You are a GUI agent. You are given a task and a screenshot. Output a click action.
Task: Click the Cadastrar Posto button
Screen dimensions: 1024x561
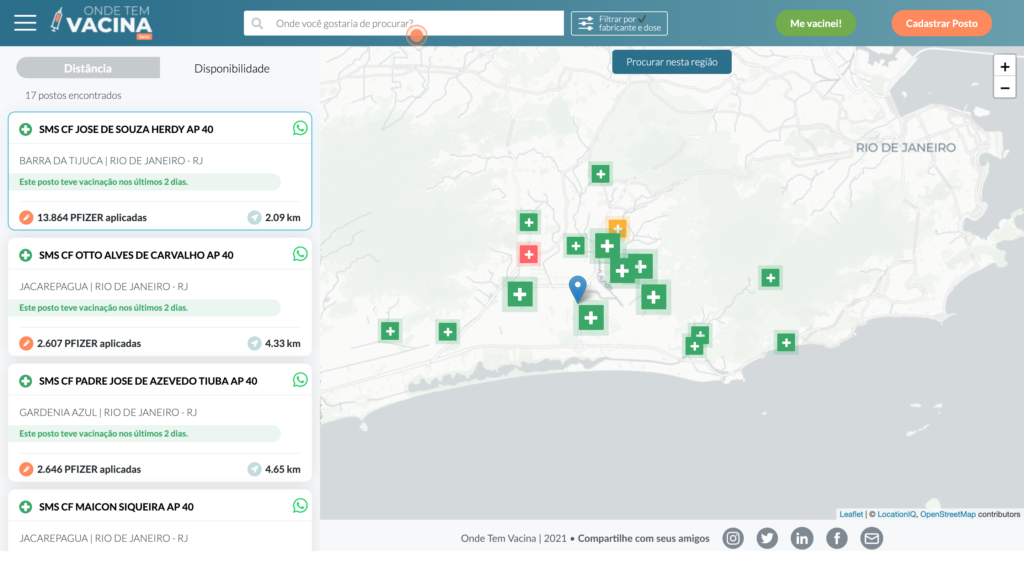[941, 23]
